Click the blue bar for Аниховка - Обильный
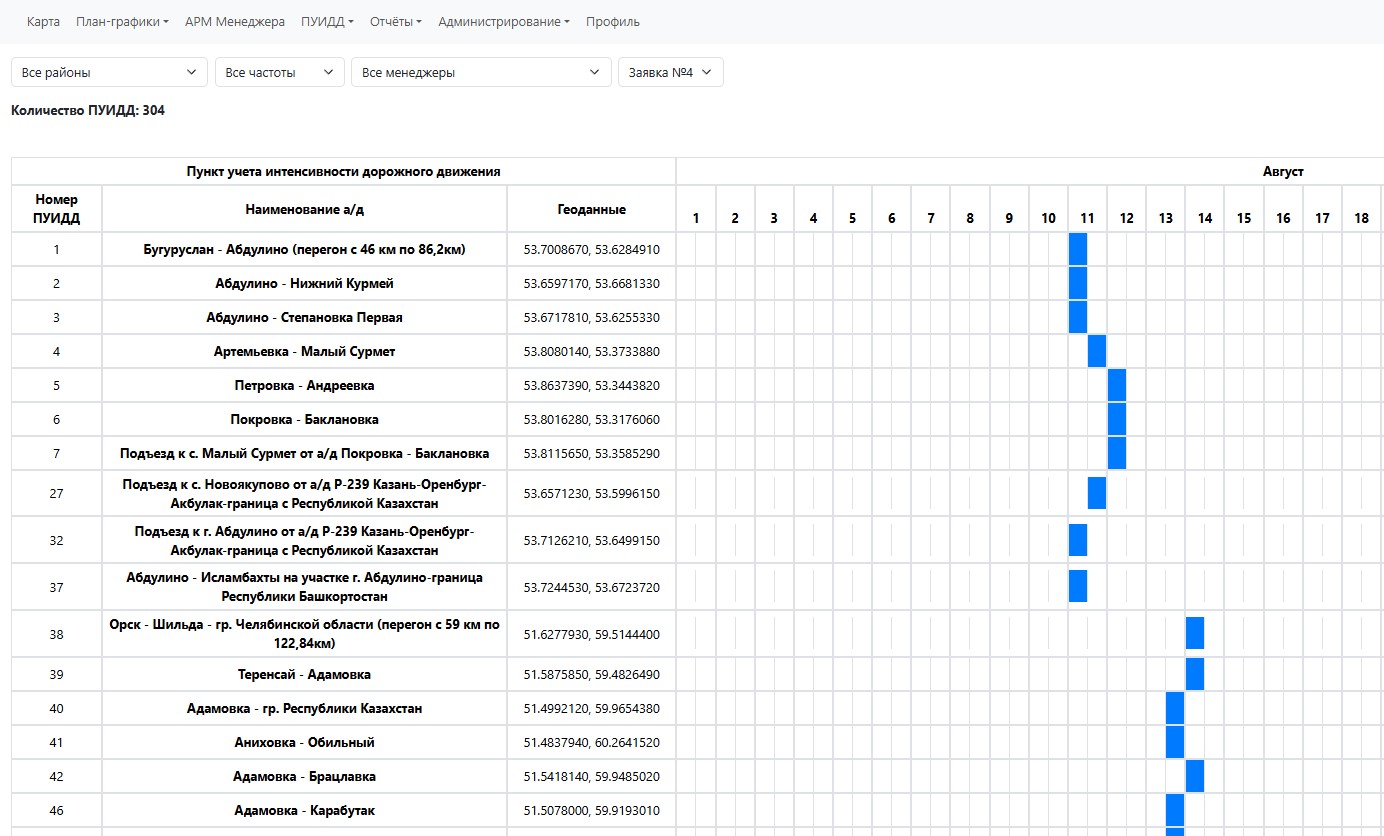The height and width of the screenshot is (836, 1384). (1174, 743)
